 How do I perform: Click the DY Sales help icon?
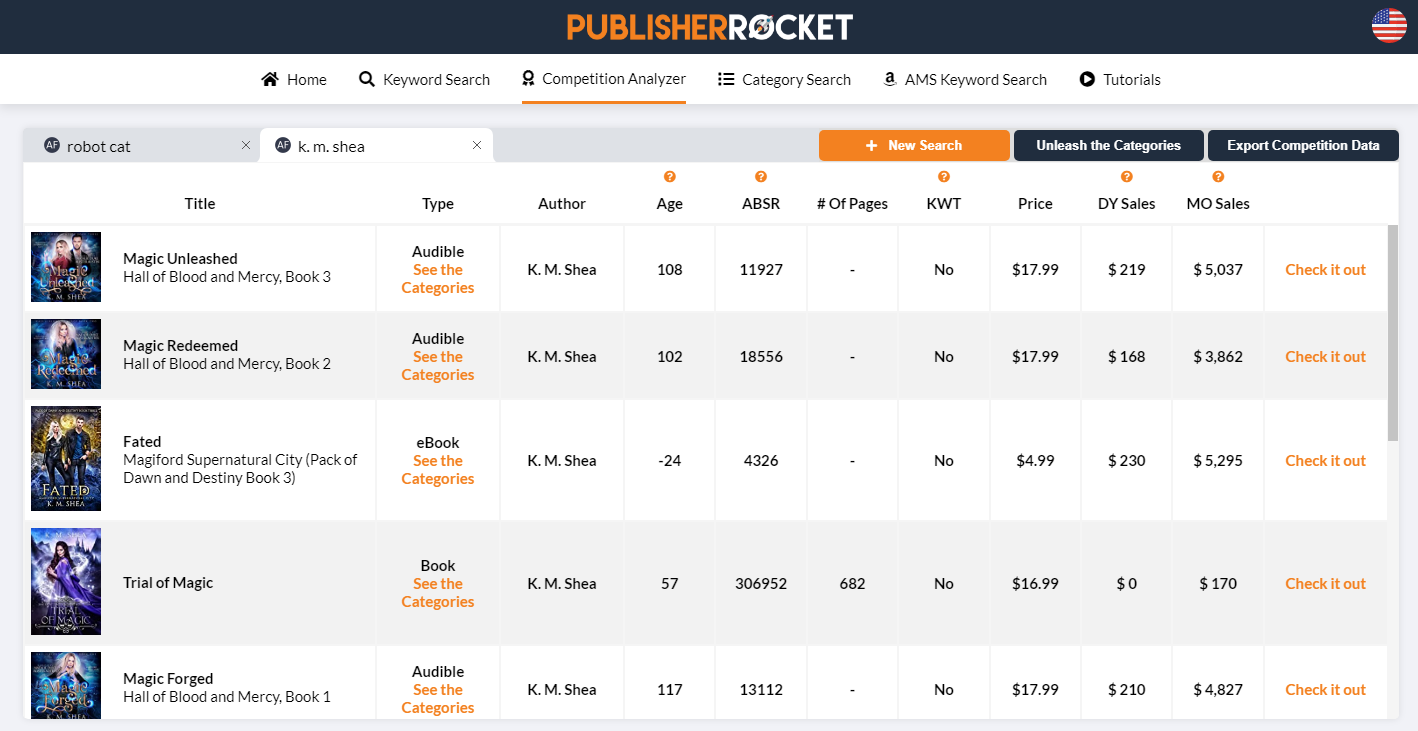(1126, 176)
